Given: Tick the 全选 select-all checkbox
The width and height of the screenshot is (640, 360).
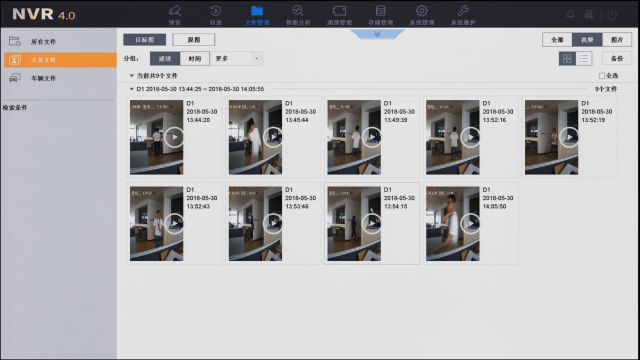Looking at the screenshot, I should 602,76.
